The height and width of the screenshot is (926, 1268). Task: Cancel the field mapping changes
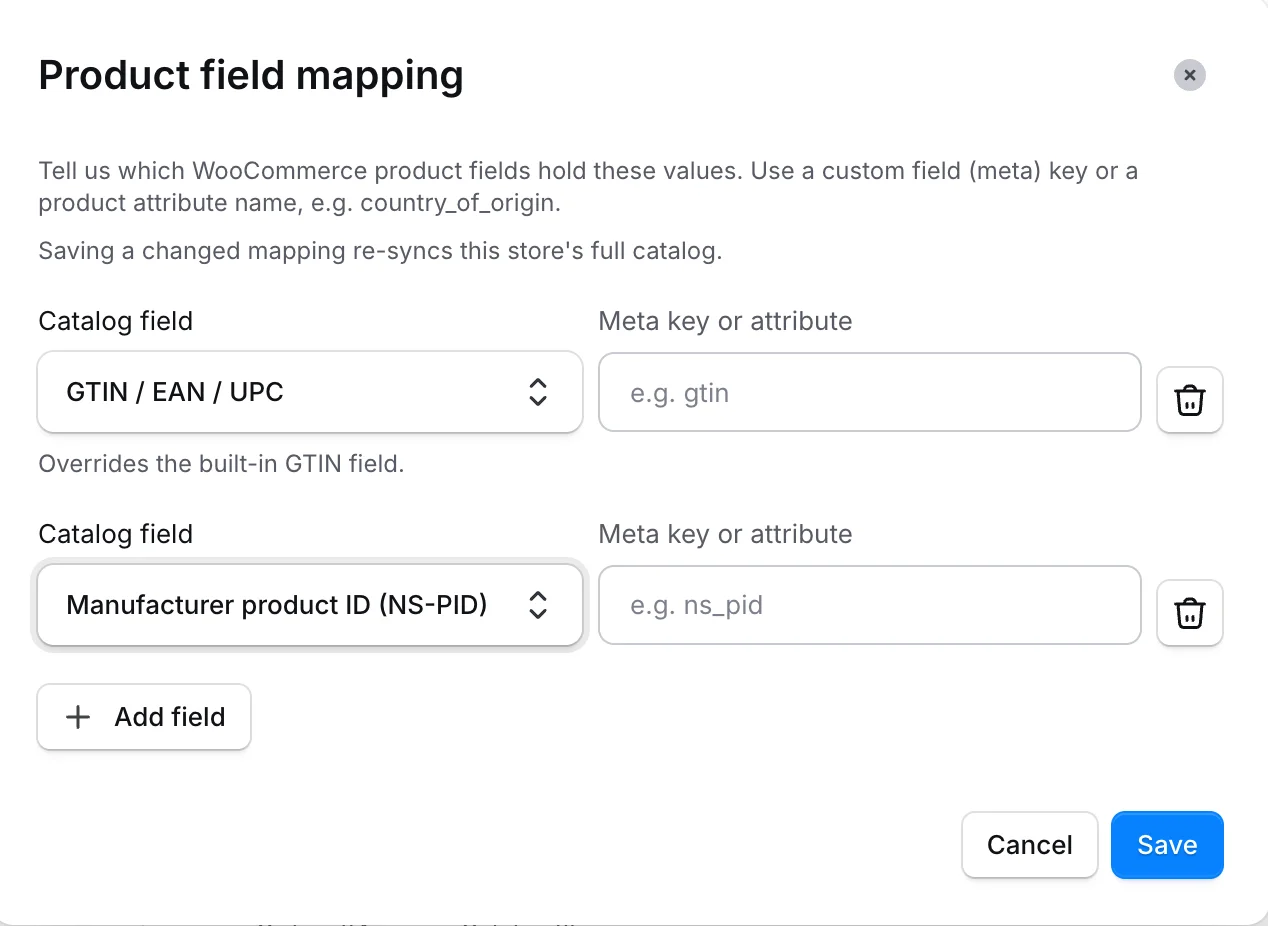1030,845
